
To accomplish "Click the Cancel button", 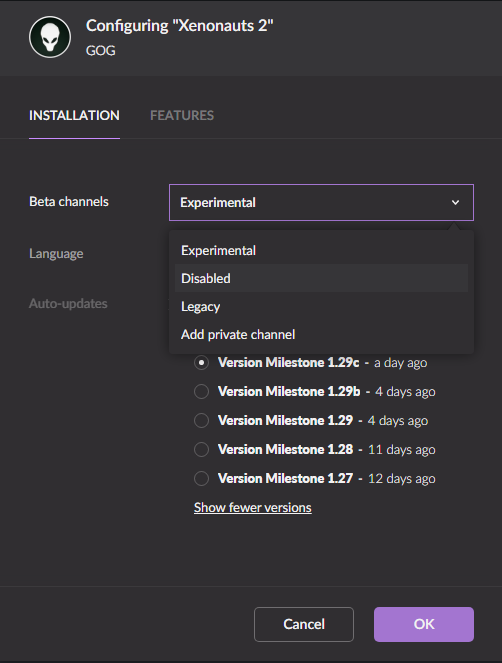I will point(304,625).
